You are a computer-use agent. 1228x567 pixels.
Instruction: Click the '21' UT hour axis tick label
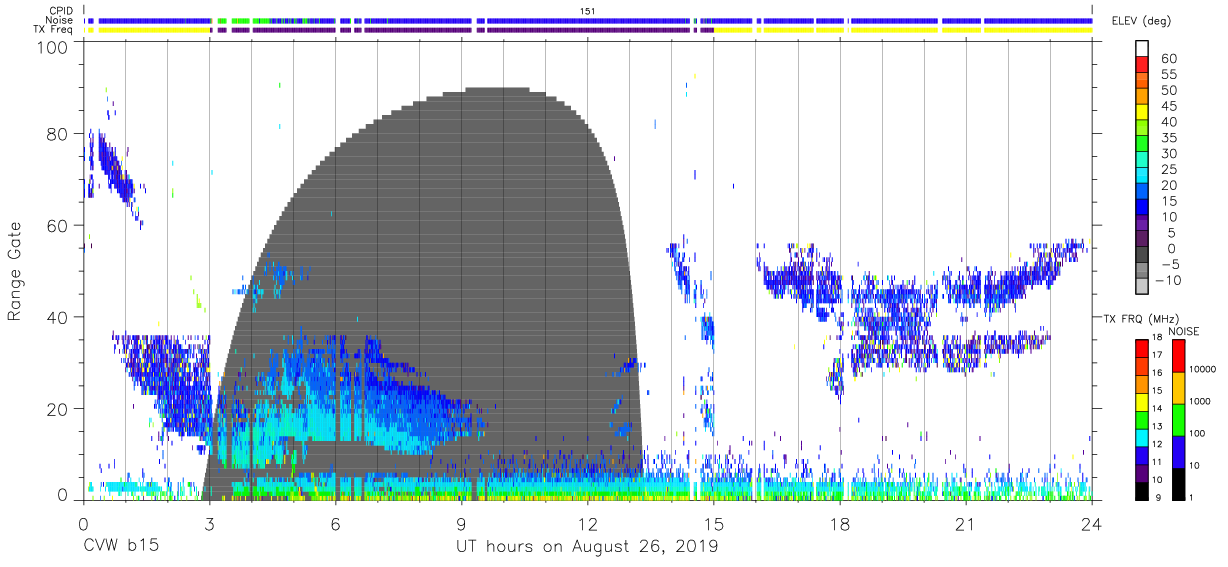click(x=966, y=523)
